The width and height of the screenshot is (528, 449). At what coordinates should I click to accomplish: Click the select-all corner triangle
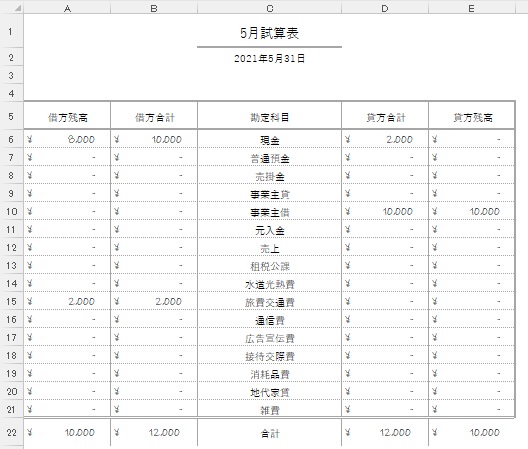18,8
